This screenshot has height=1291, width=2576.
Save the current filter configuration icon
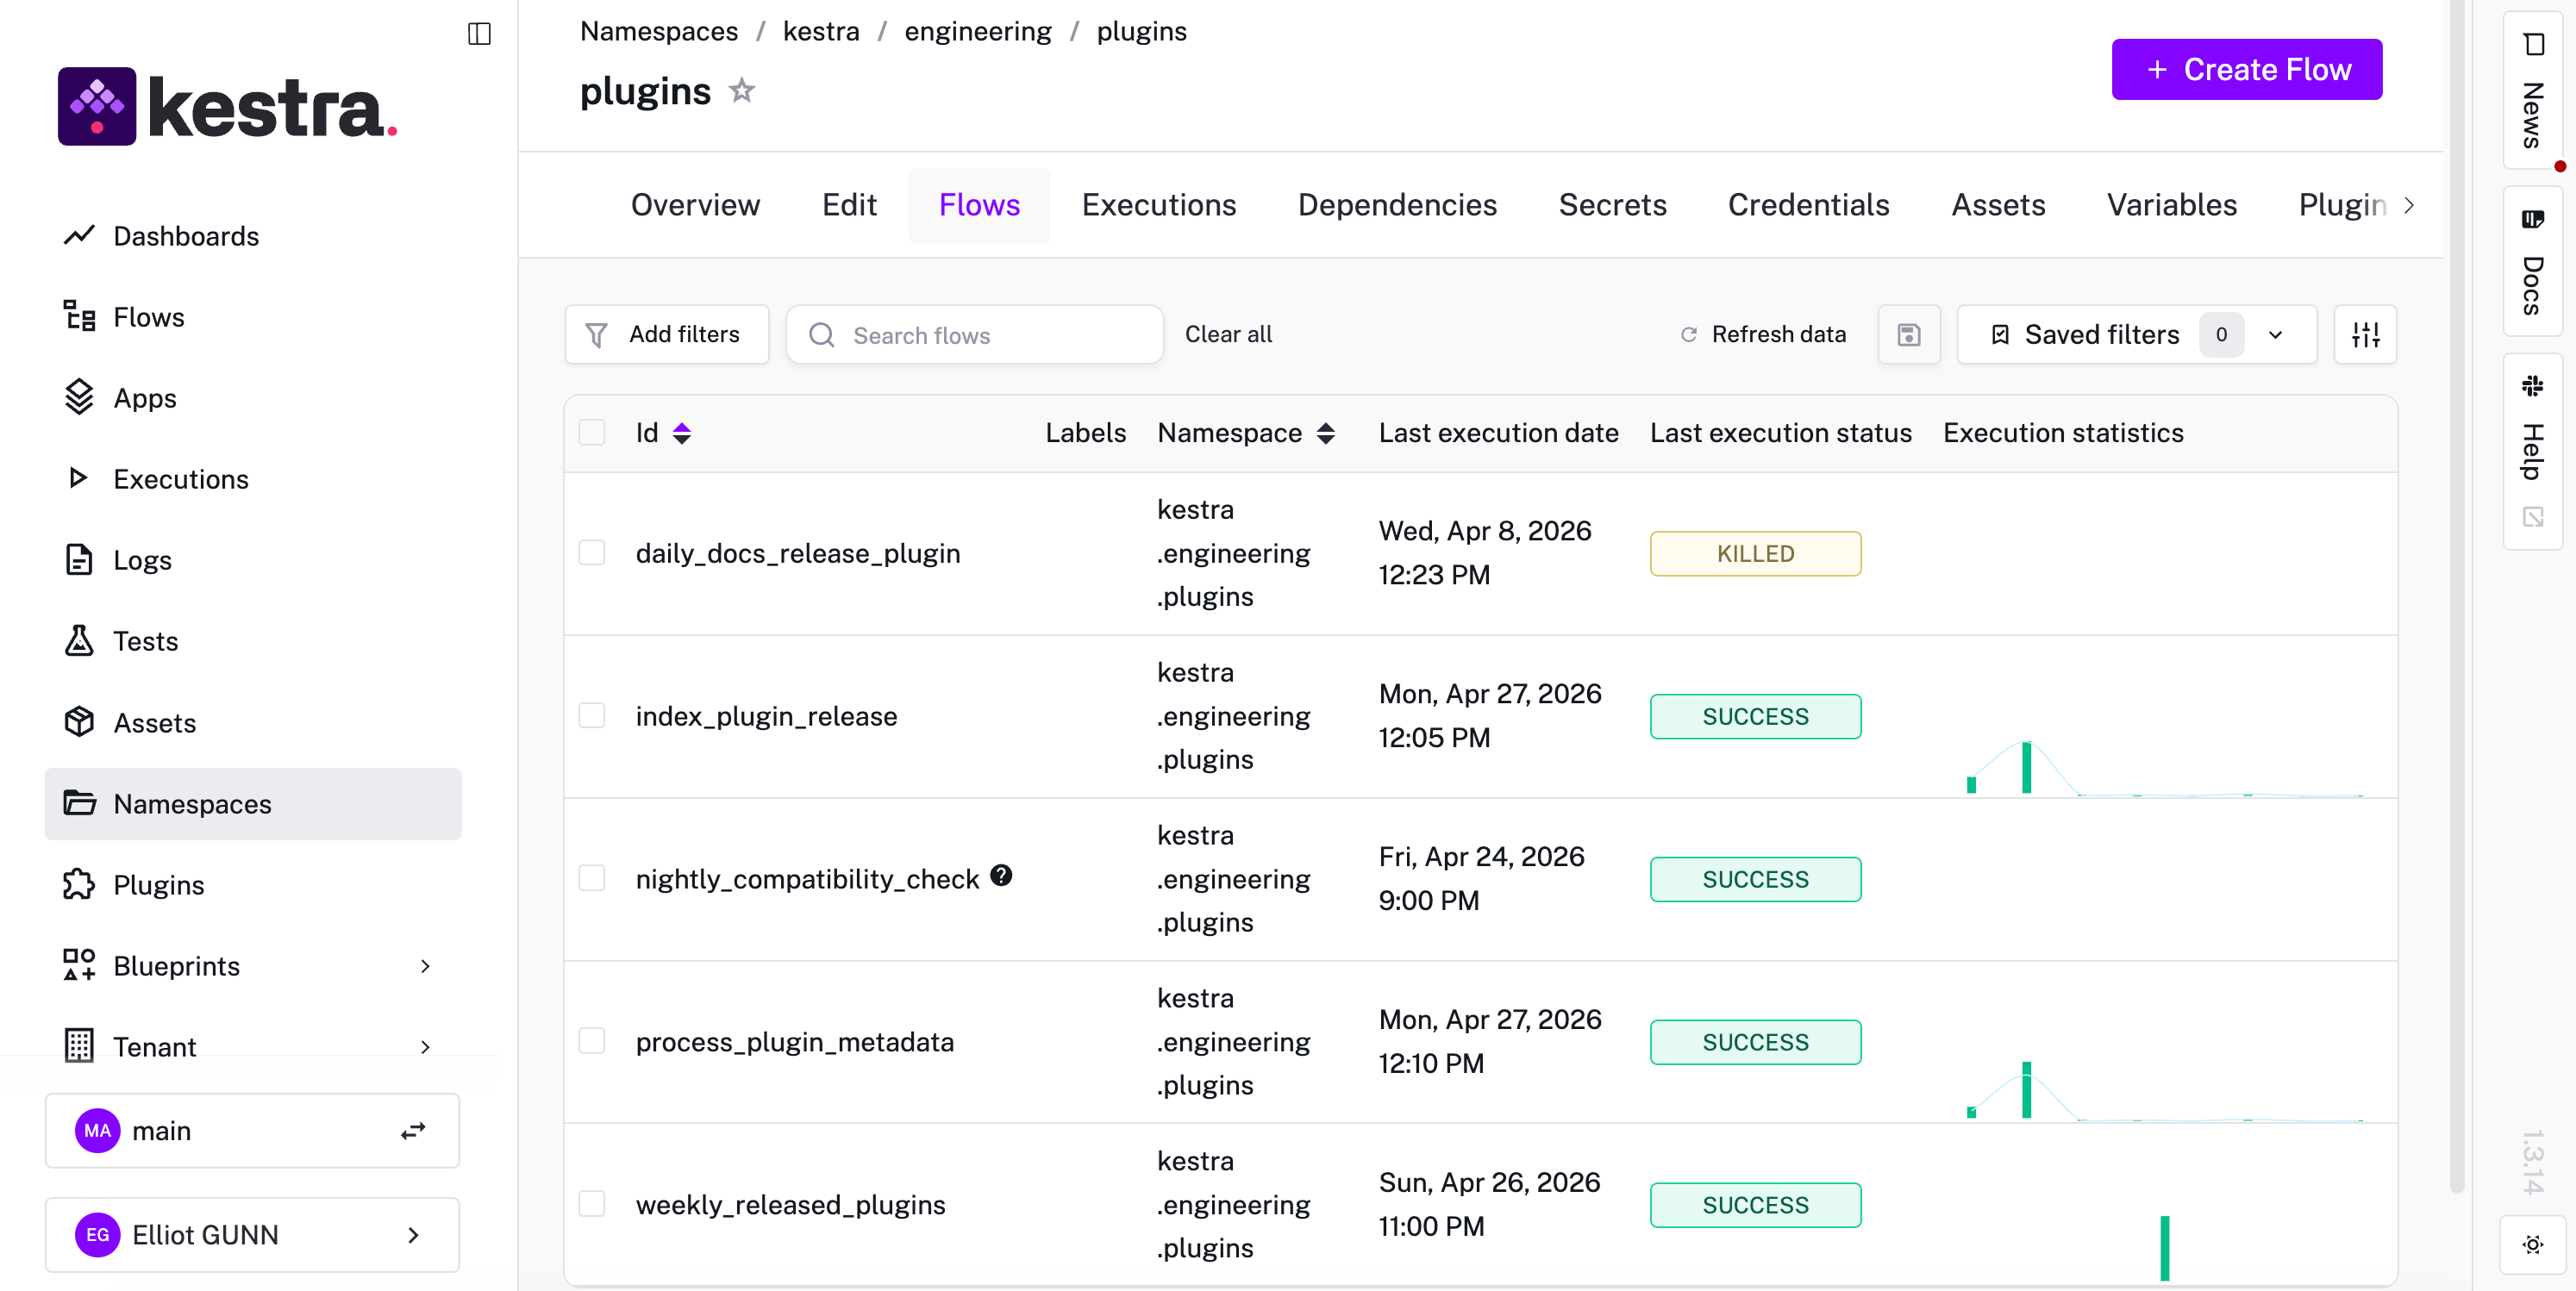[1908, 334]
